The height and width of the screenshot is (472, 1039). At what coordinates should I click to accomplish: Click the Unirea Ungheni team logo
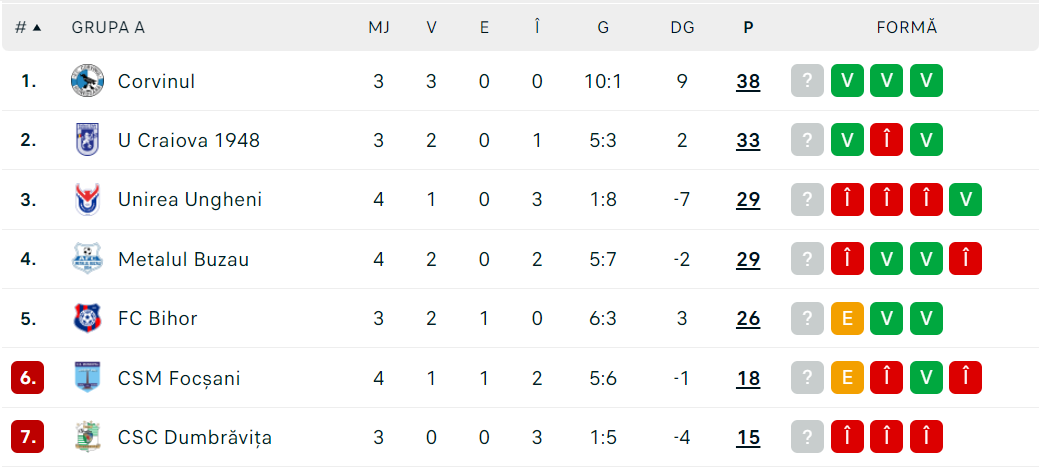(x=88, y=200)
